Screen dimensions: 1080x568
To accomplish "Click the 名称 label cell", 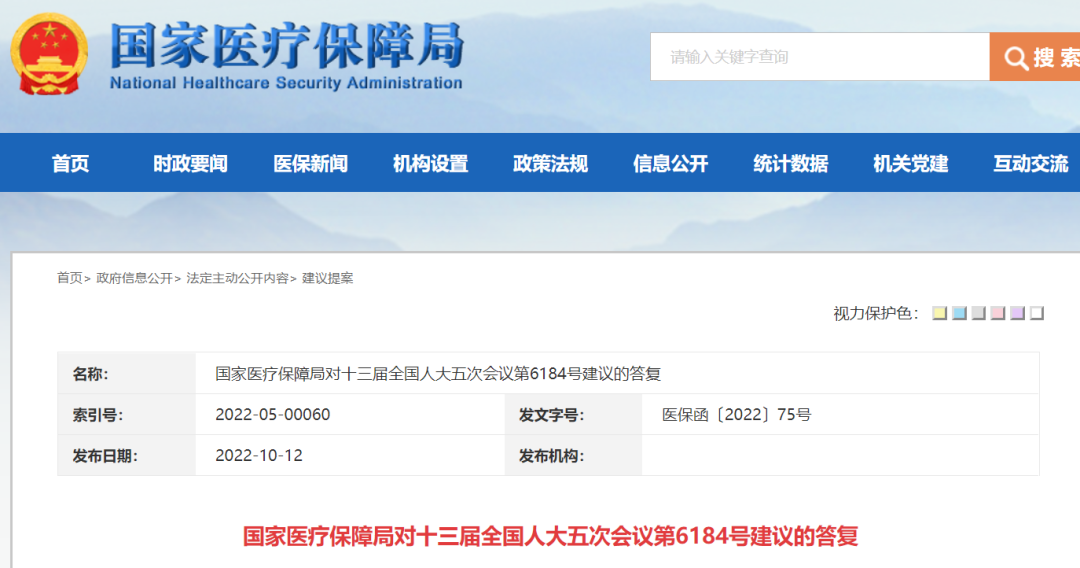I will click(127, 374).
